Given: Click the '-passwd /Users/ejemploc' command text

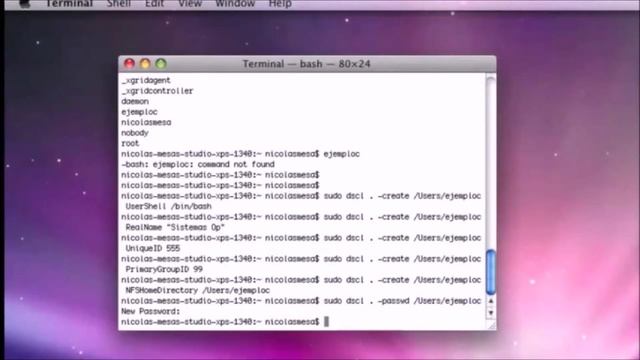Looking at the screenshot, I should [x=429, y=301].
